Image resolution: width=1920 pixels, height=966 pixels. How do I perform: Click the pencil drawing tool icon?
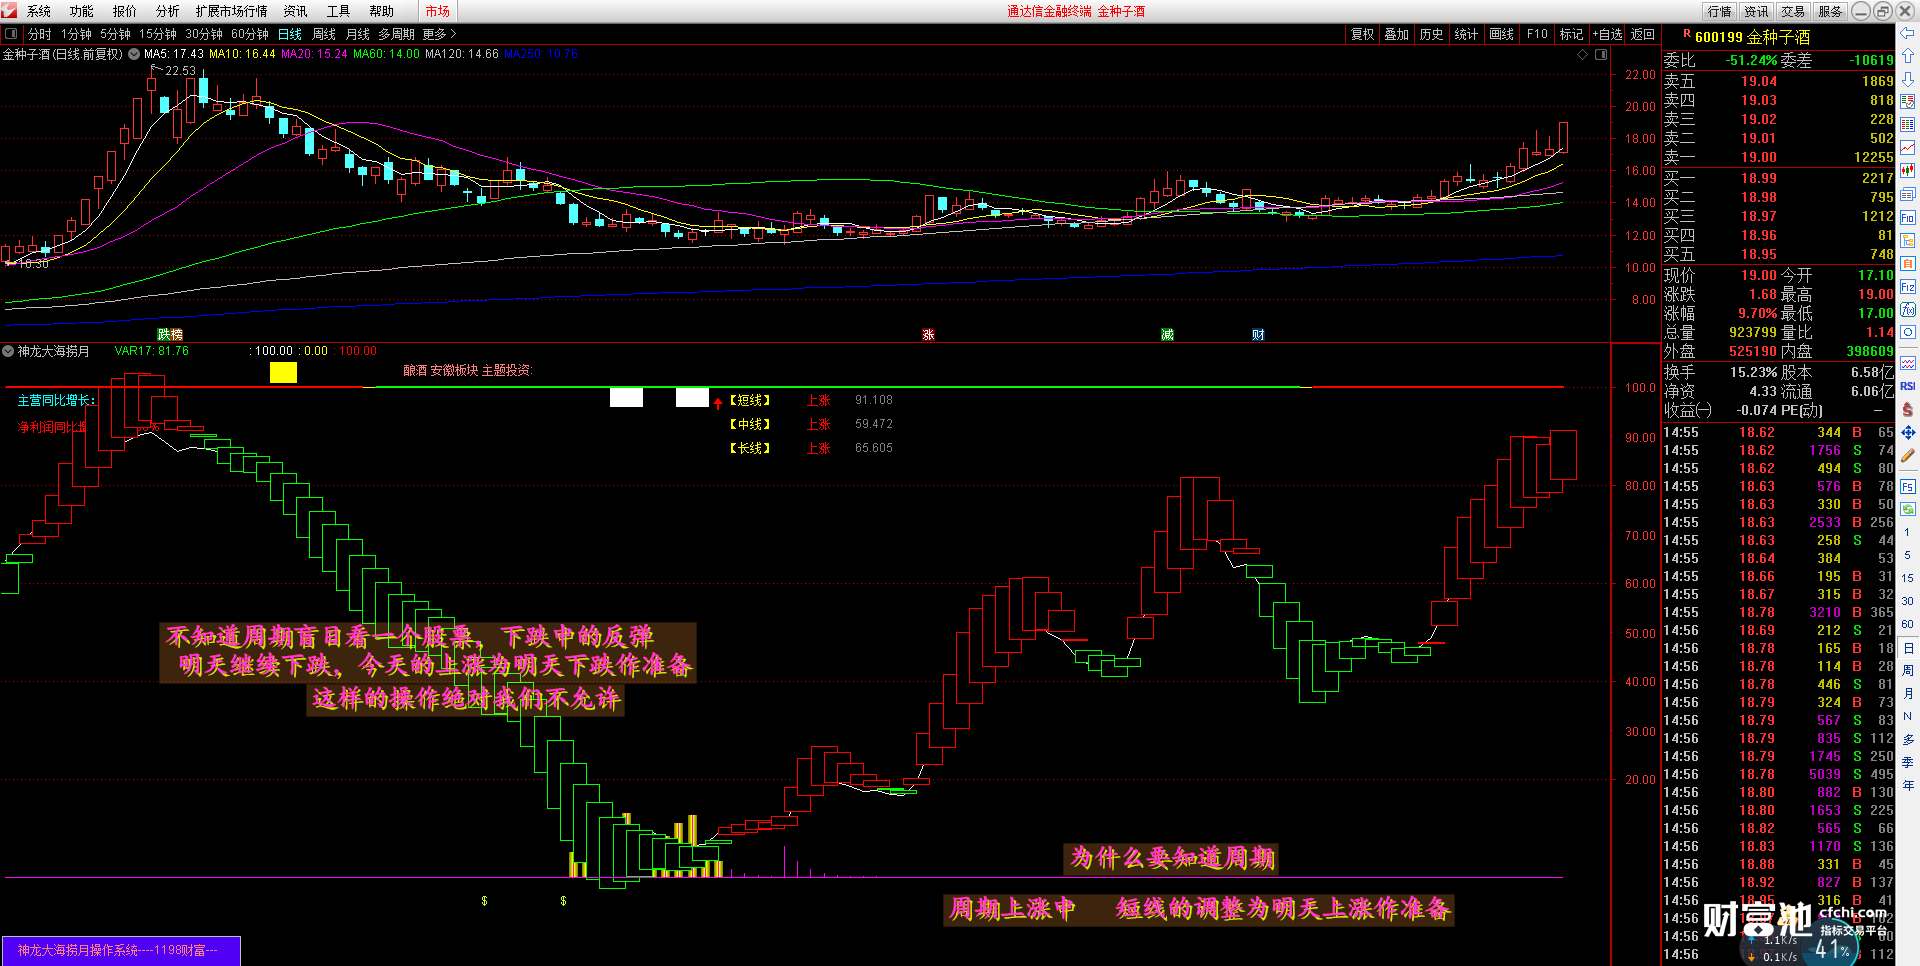tap(1908, 456)
